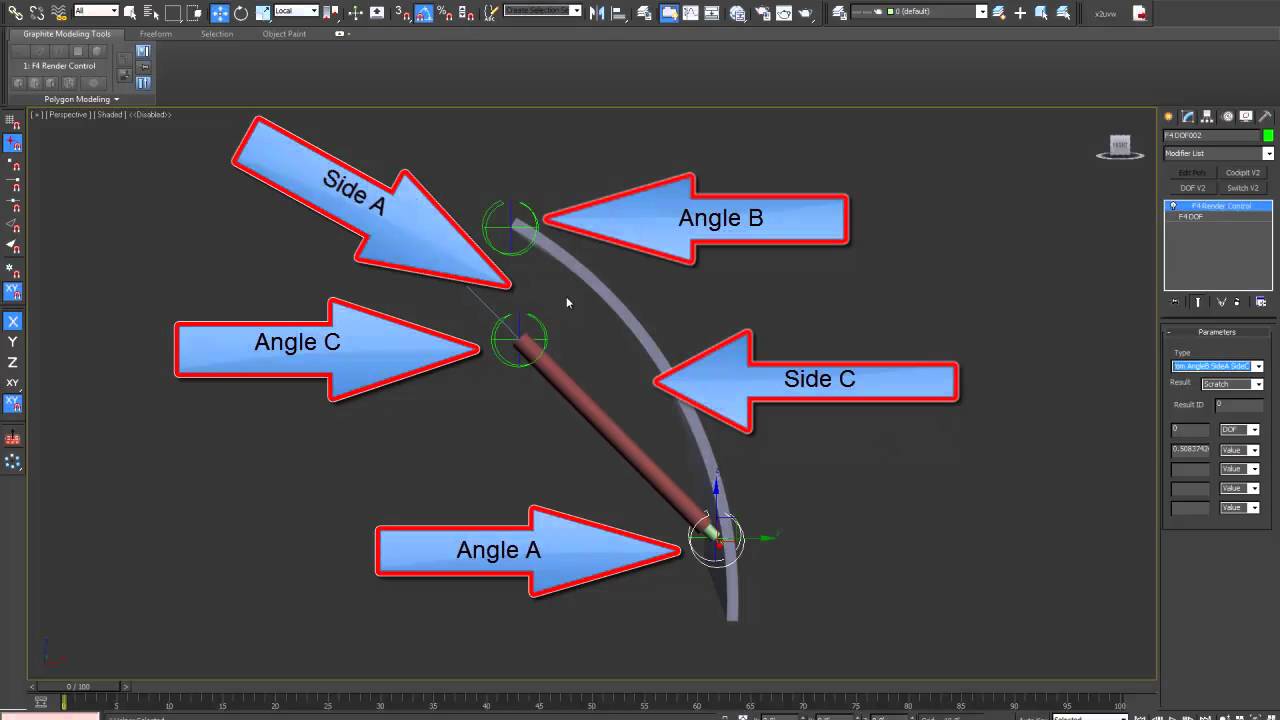Choose the Rectangular Selection Region tool
The height and width of the screenshot is (720, 1280).
click(173, 12)
